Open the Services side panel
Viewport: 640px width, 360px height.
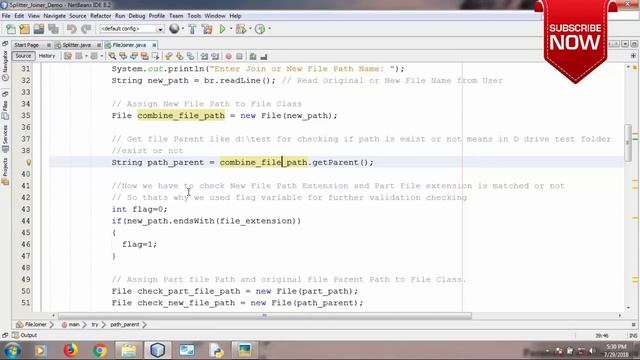pos(5,139)
